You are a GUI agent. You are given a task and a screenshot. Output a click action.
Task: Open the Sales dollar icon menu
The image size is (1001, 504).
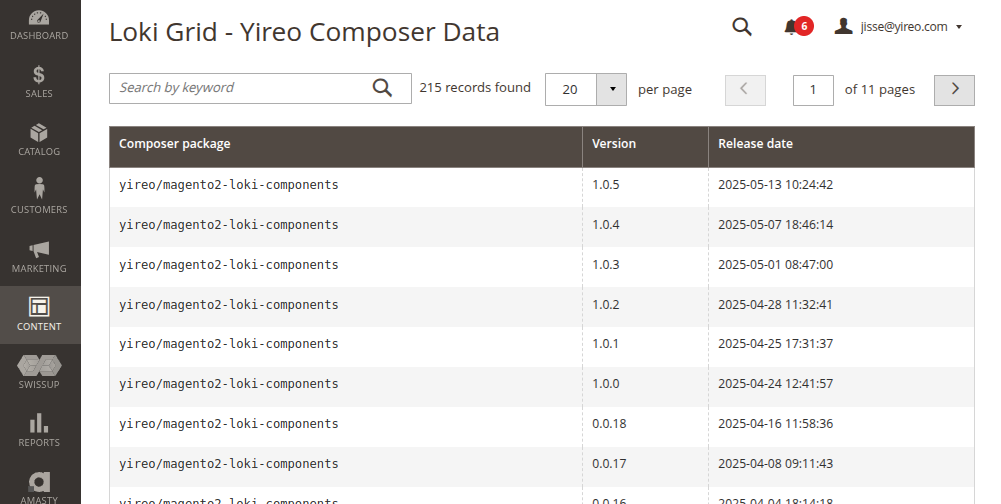tap(39, 76)
